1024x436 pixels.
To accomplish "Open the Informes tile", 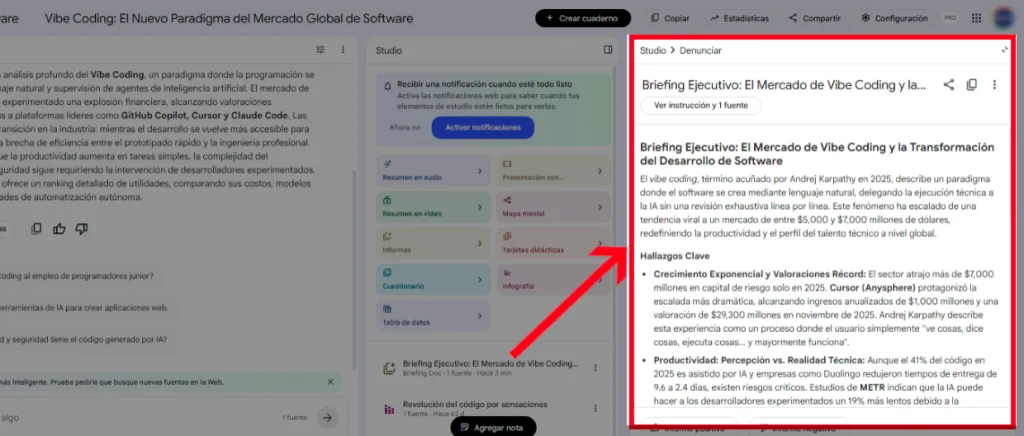I will point(434,243).
